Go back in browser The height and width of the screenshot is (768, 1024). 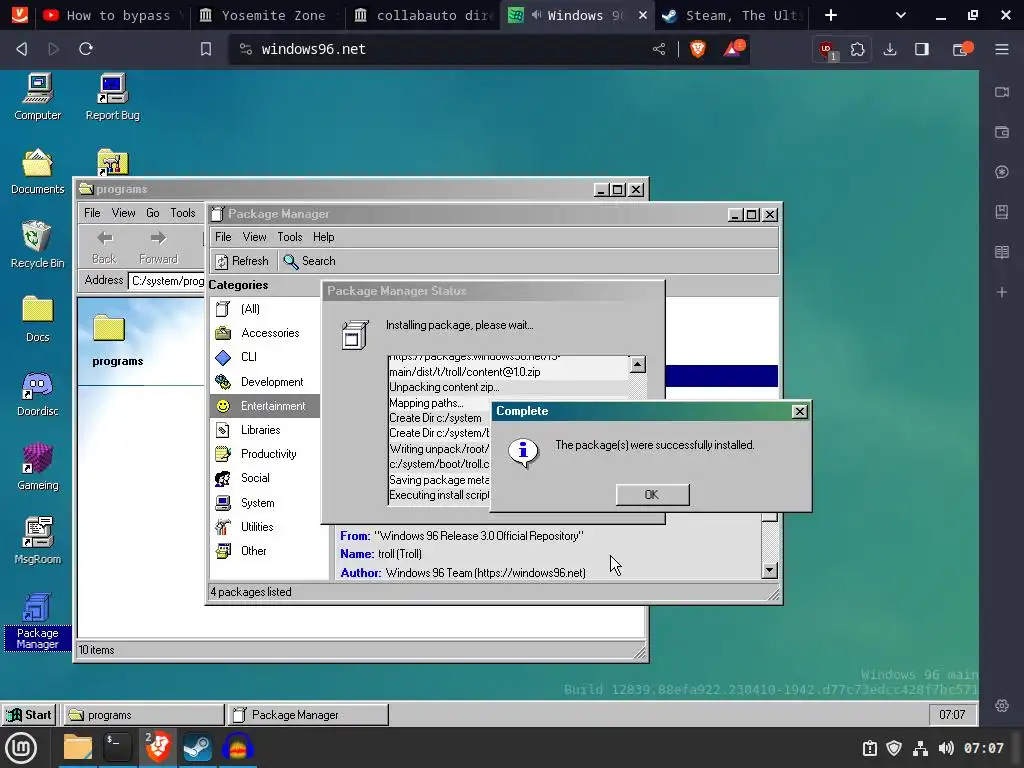tap(22, 49)
